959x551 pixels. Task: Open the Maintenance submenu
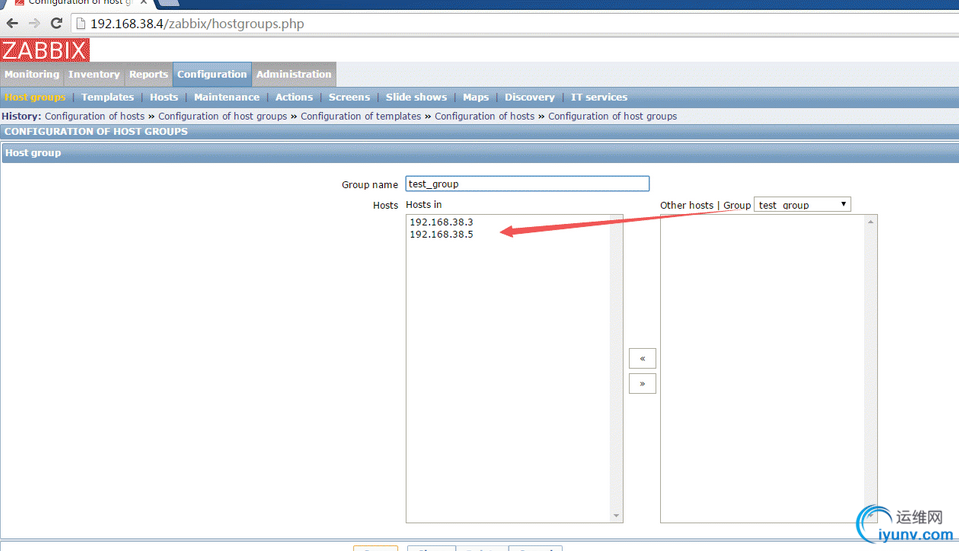227,97
